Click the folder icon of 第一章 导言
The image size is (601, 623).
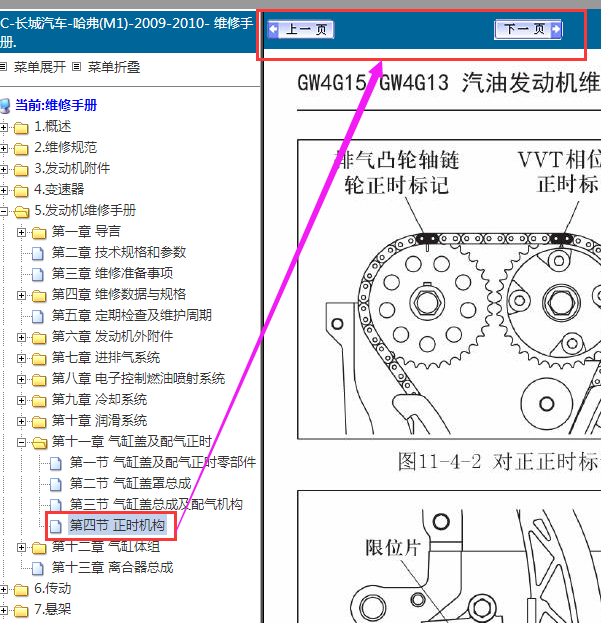[39, 233]
